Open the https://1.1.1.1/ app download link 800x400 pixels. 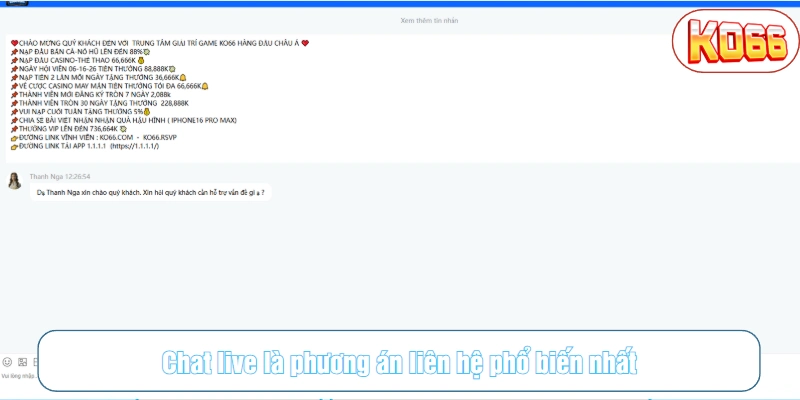point(135,146)
